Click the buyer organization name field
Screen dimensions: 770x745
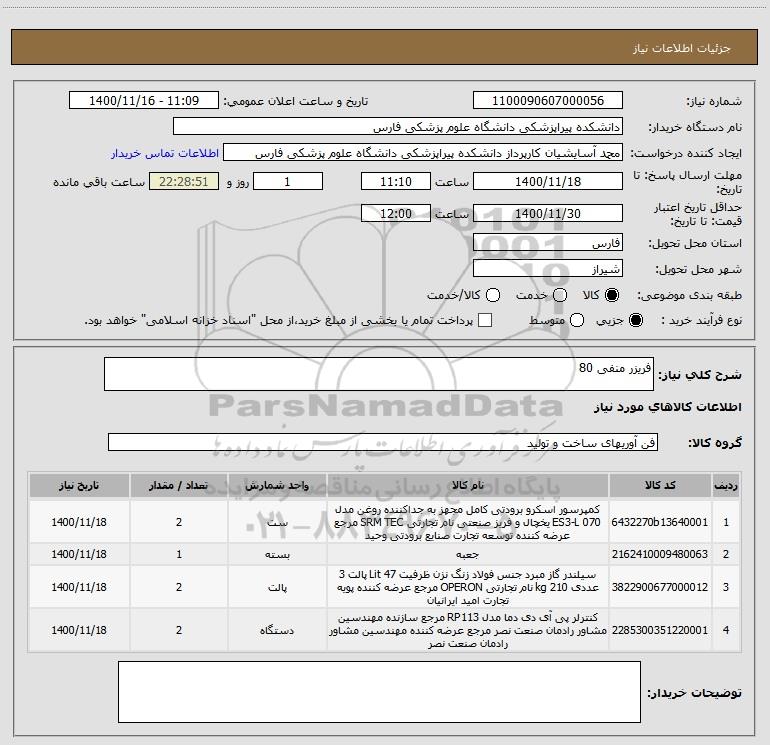point(398,127)
